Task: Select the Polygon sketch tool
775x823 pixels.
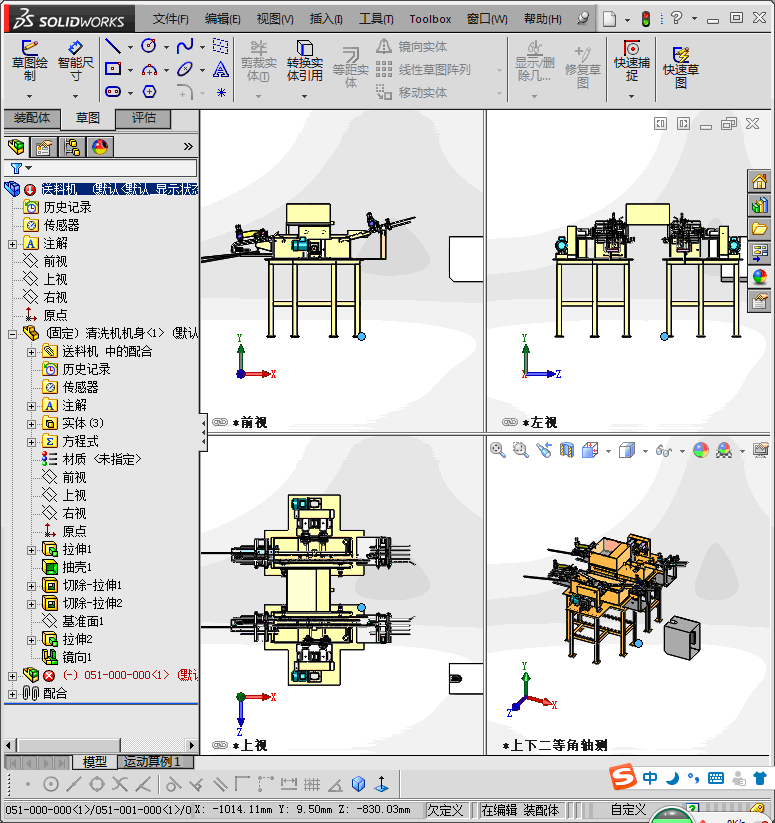Action: click(150, 92)
